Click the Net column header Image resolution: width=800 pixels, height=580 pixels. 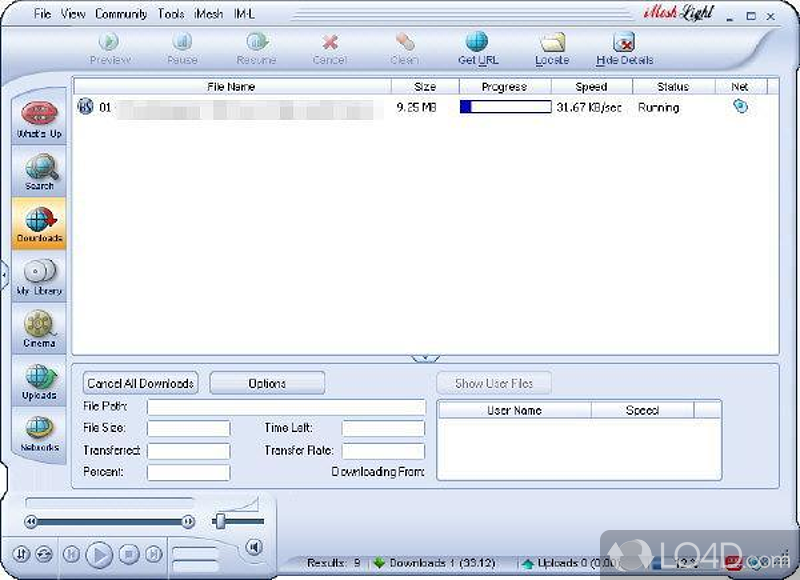tap(740, 87)
